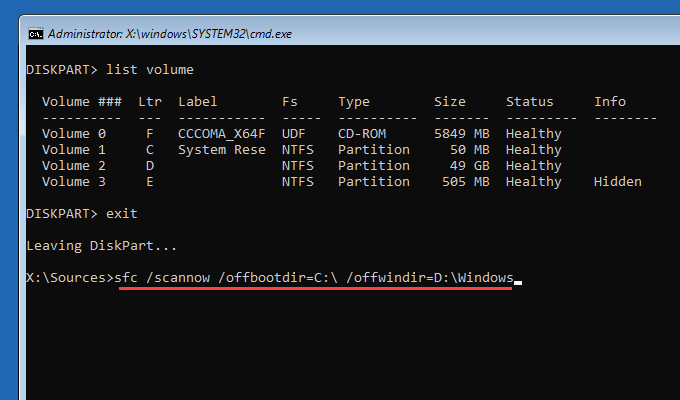Image resolution: width=680 pixels, height=400 pixels.
Task: Click the CCCOMA_X64F volume label
Action: (x=222, y=133)
